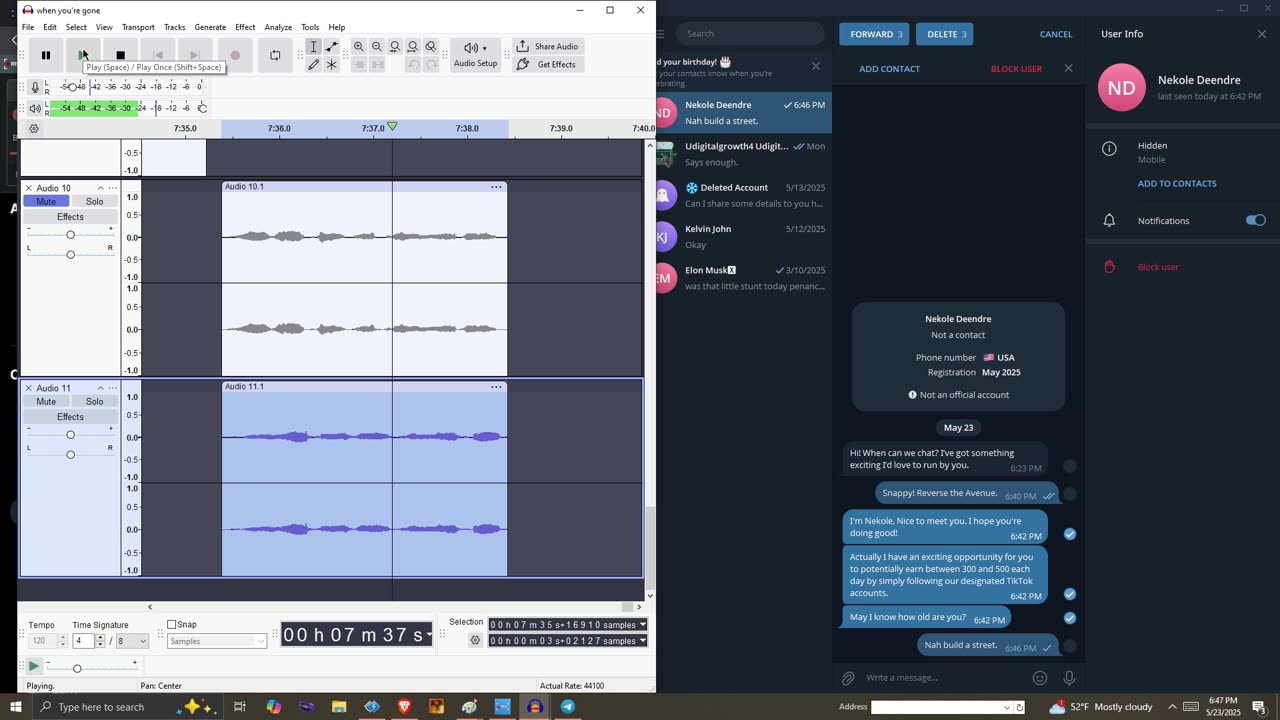Zoom out on the timeline
The width and height of the screenshot is (1280, 720).
pos(377,47)
